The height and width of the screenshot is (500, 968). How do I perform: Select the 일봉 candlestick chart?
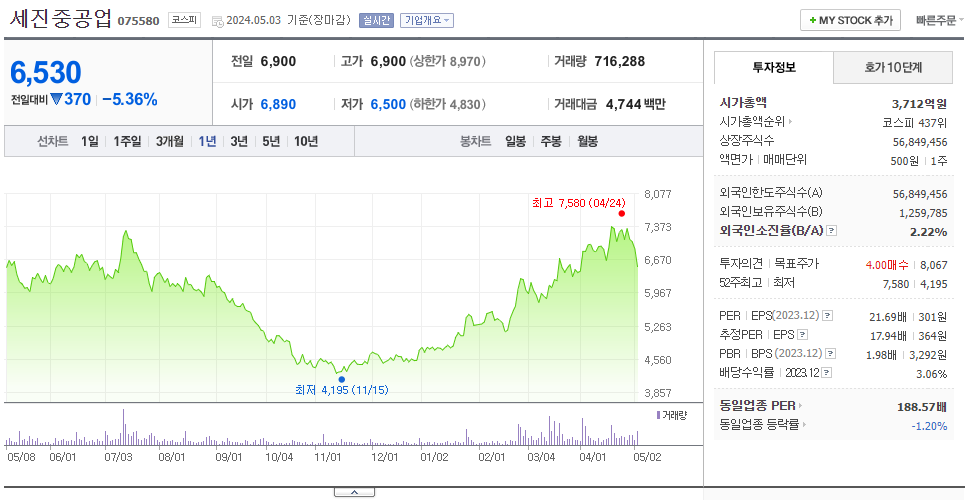pos(515,141)
